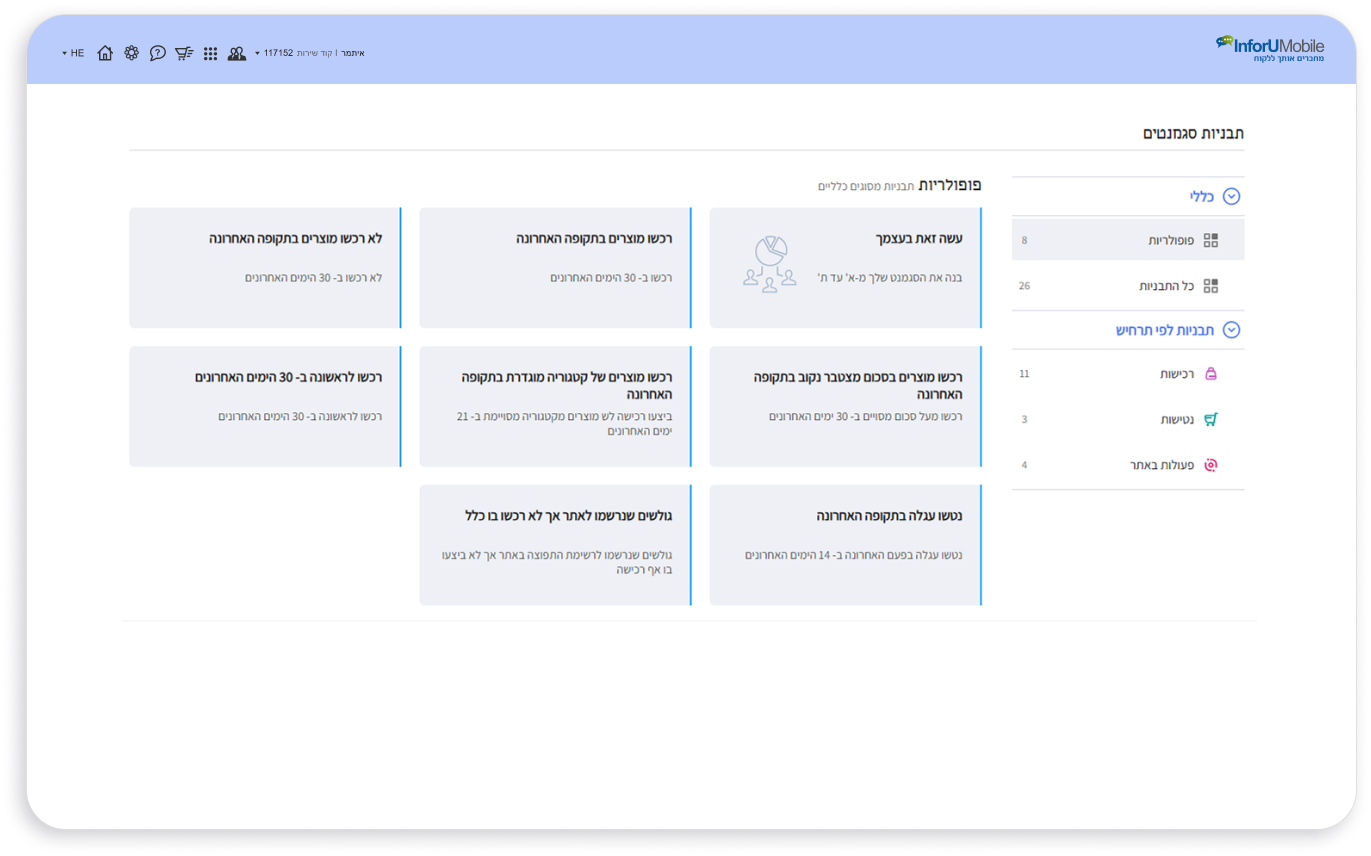1371x856 pixels.
Task: Open the HE language dropdown
Action: [72, 53]
